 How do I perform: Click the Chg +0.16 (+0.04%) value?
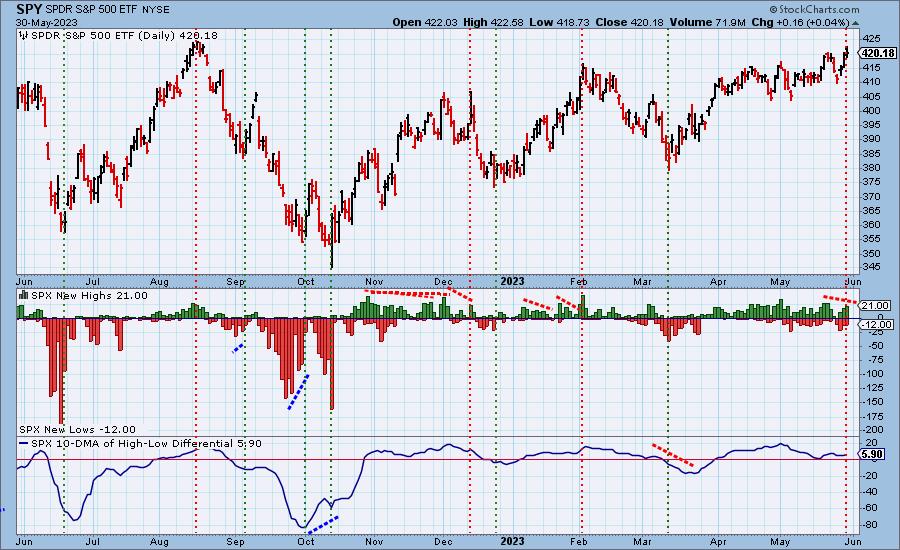coord(800,22)
